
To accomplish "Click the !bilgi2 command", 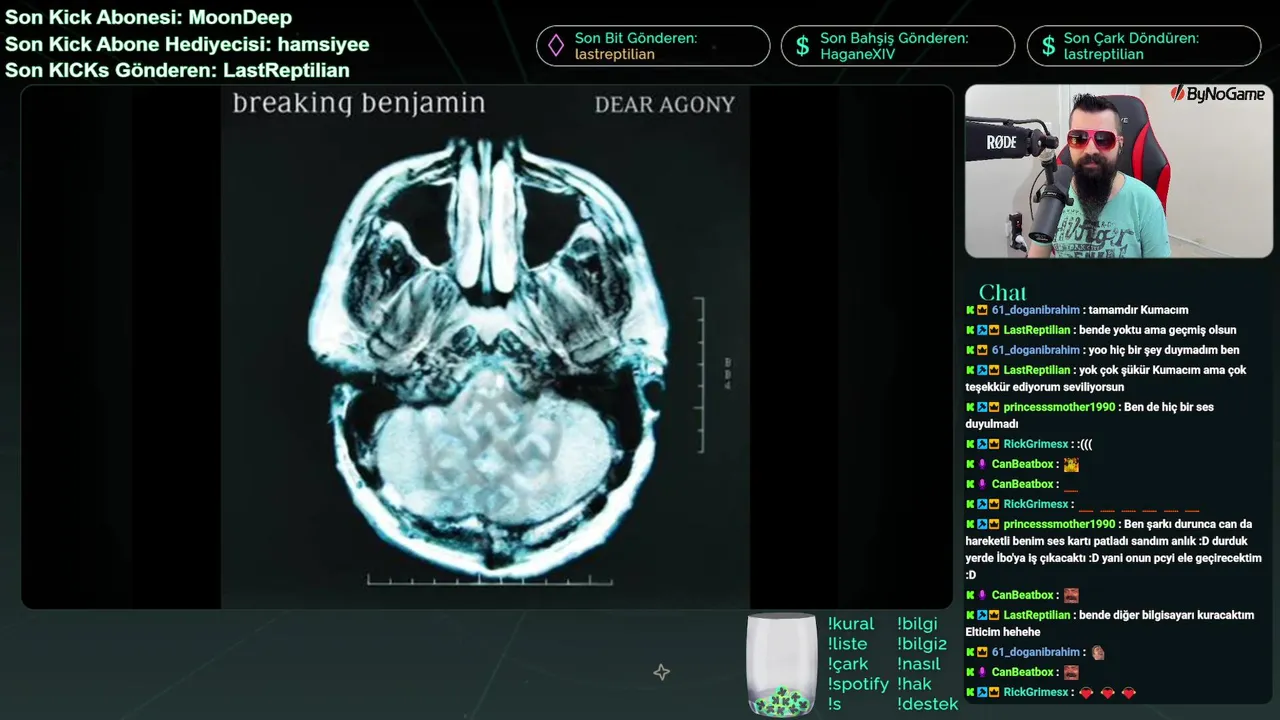I will [922, 644].
